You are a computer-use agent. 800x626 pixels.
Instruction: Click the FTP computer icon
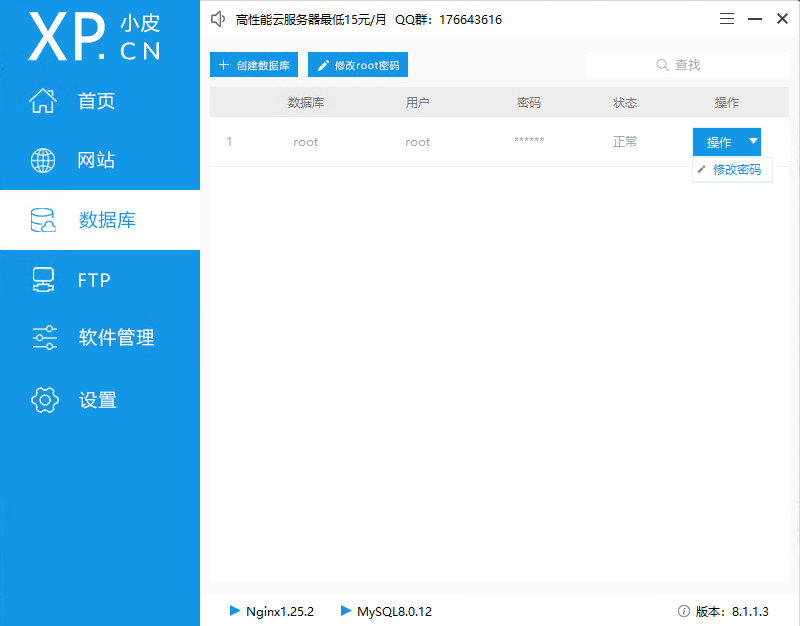pos(44,280)
